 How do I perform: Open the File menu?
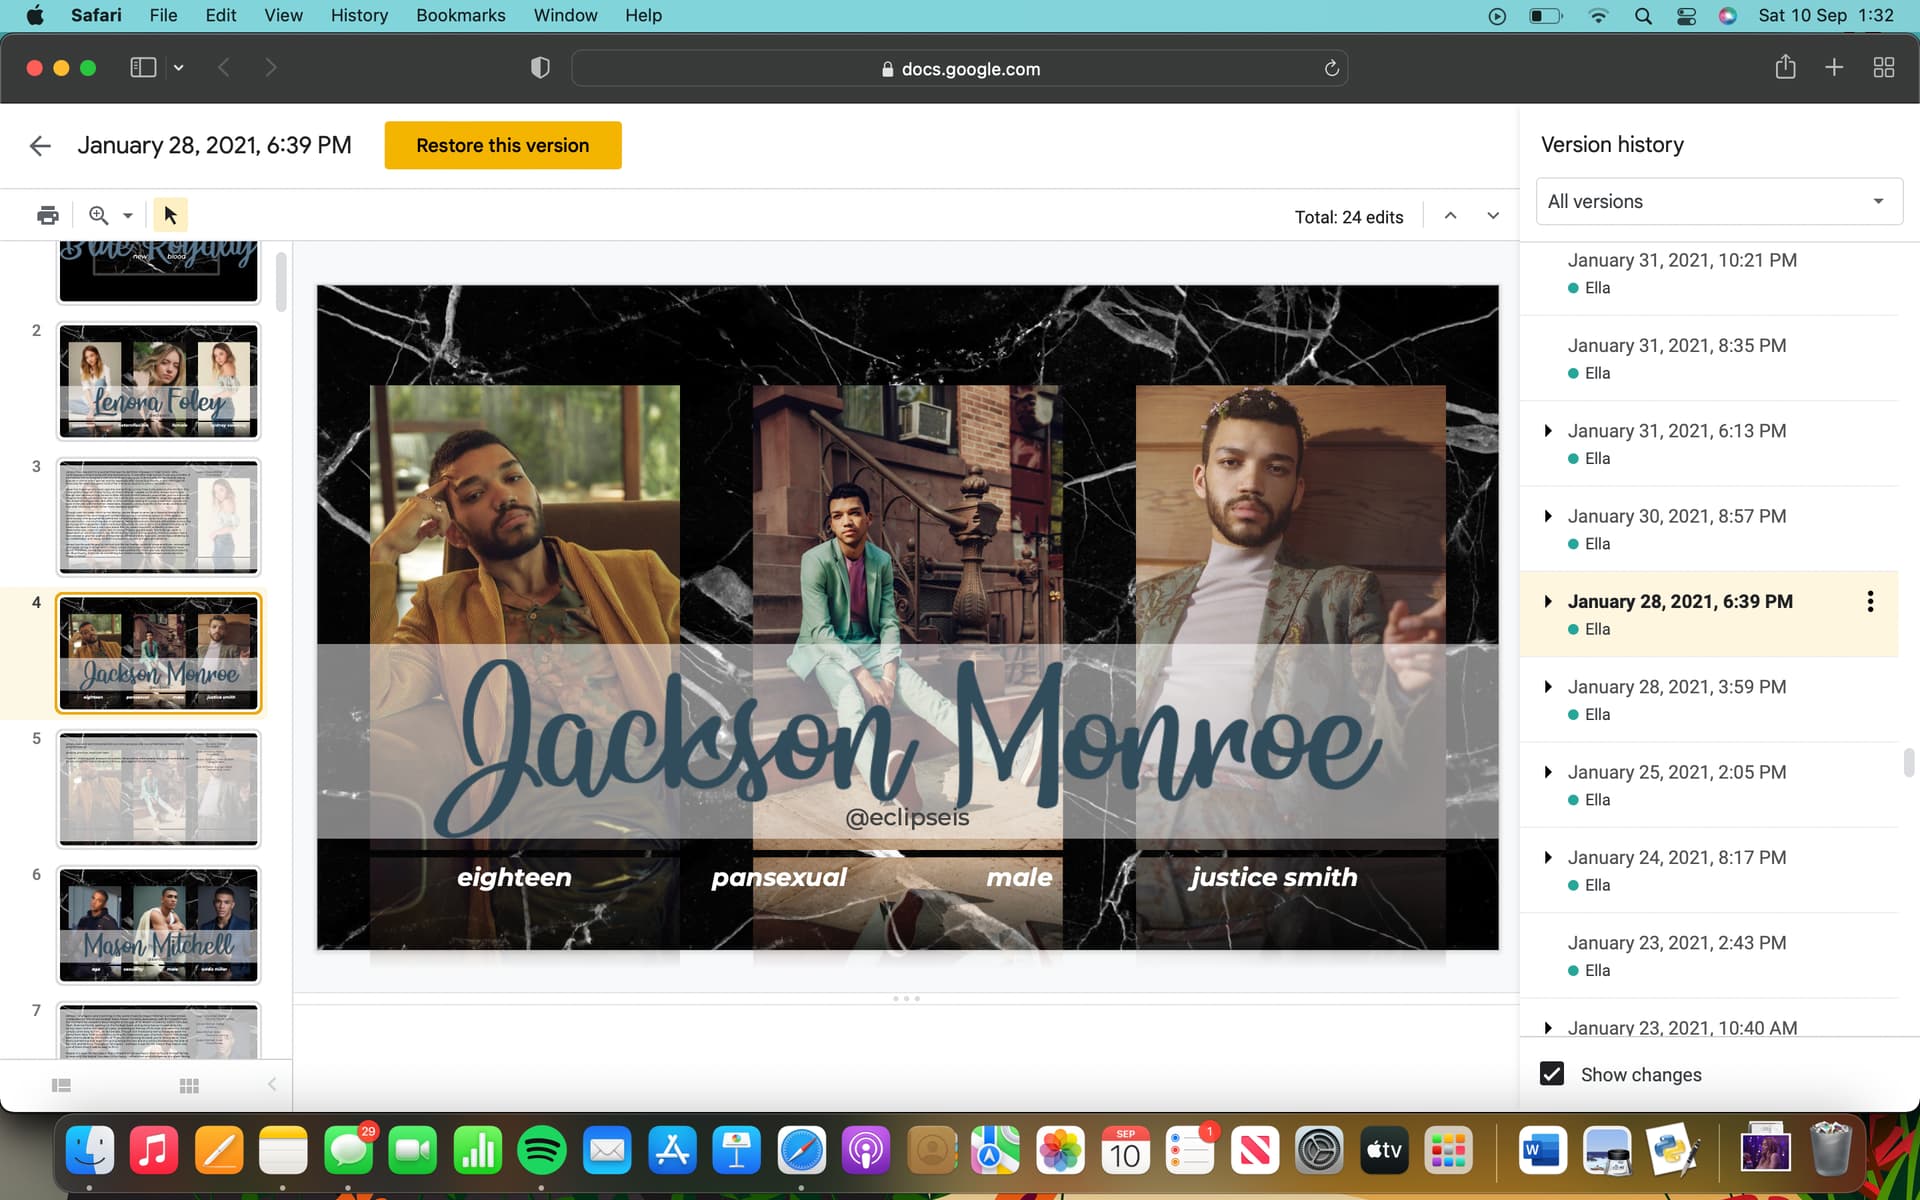click(x=163, y=15)
